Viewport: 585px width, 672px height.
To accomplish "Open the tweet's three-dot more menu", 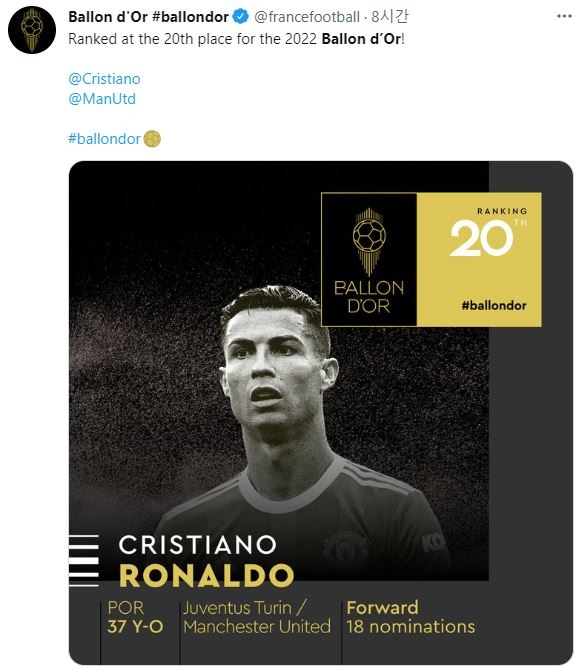I will tap(564, 16).
